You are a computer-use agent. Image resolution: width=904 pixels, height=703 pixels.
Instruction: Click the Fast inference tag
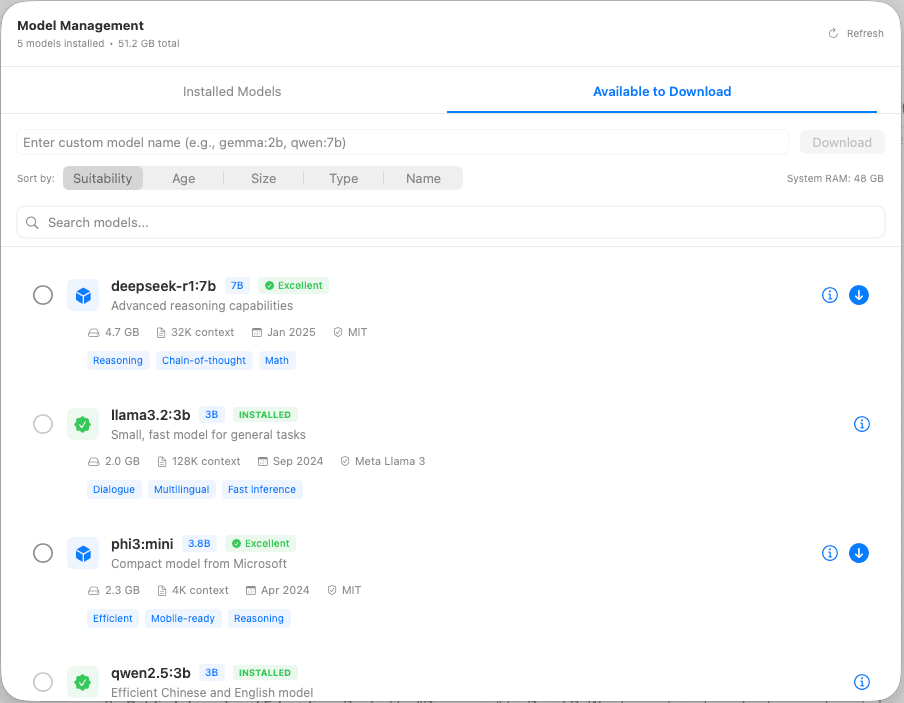click(x=262, y=490)
